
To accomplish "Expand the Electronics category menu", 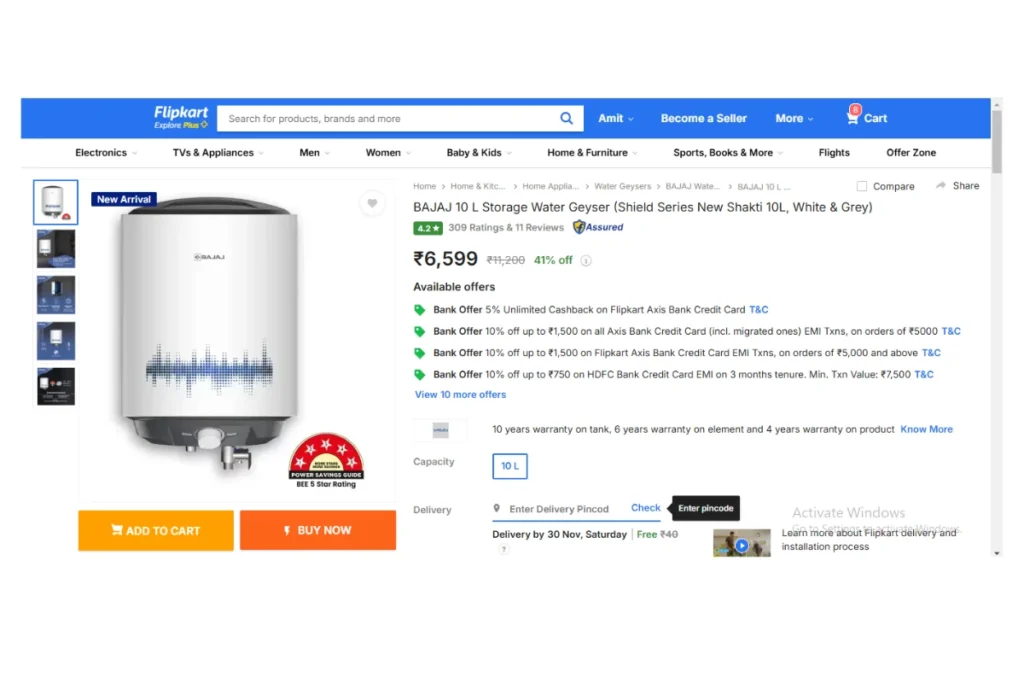I will (106, 153).
